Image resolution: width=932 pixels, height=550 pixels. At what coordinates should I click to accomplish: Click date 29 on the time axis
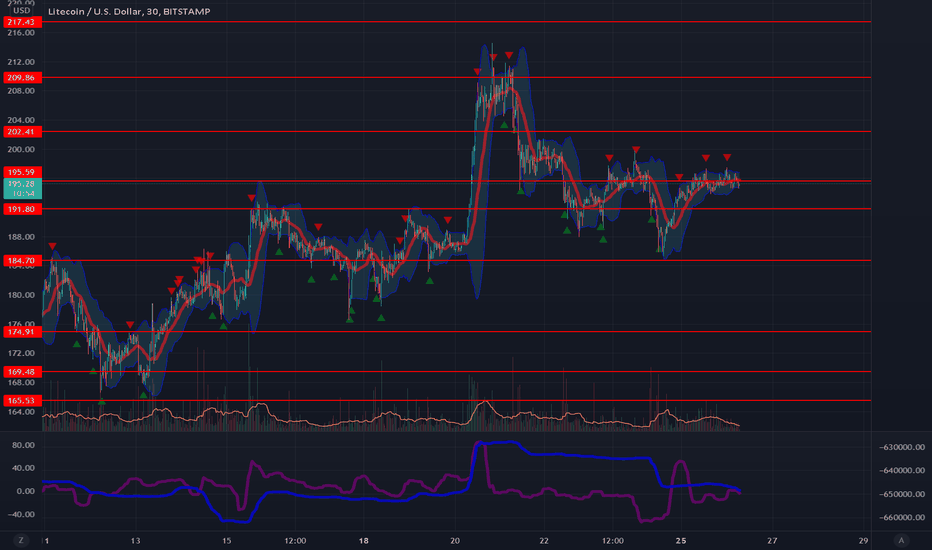point(863,540)
